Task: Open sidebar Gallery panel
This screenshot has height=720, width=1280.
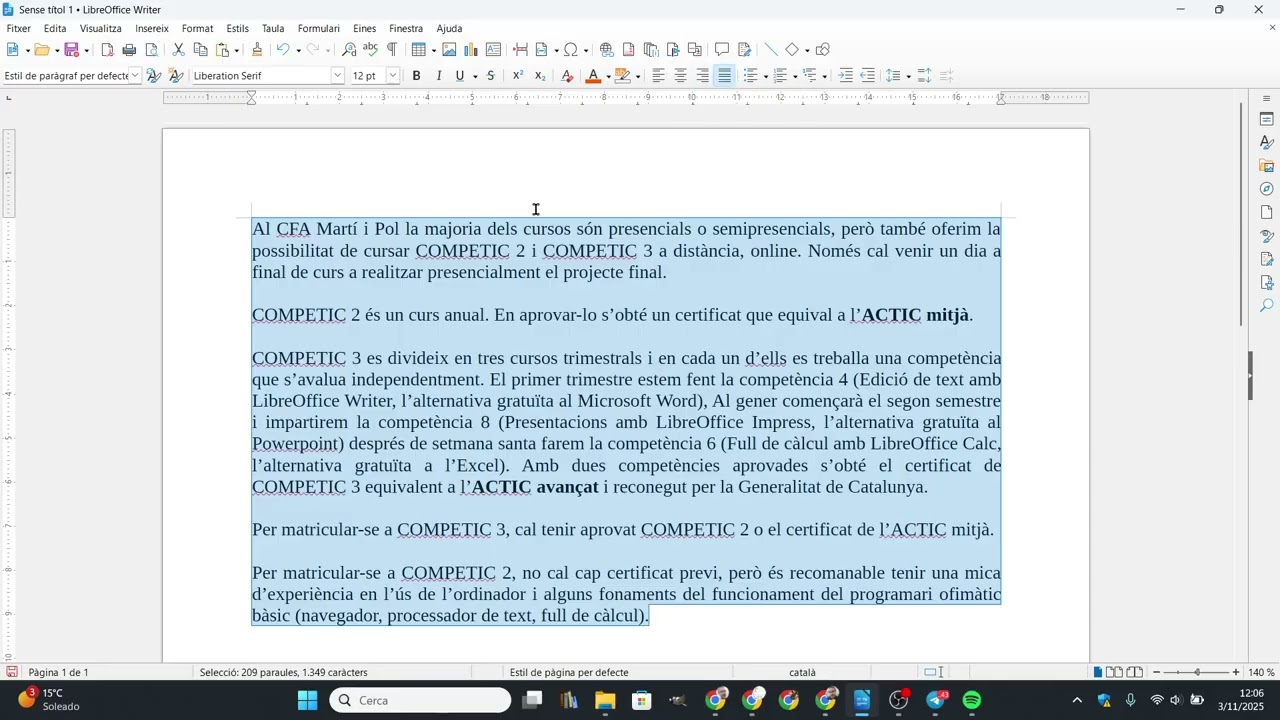Action: click(x=1266, y=166)
